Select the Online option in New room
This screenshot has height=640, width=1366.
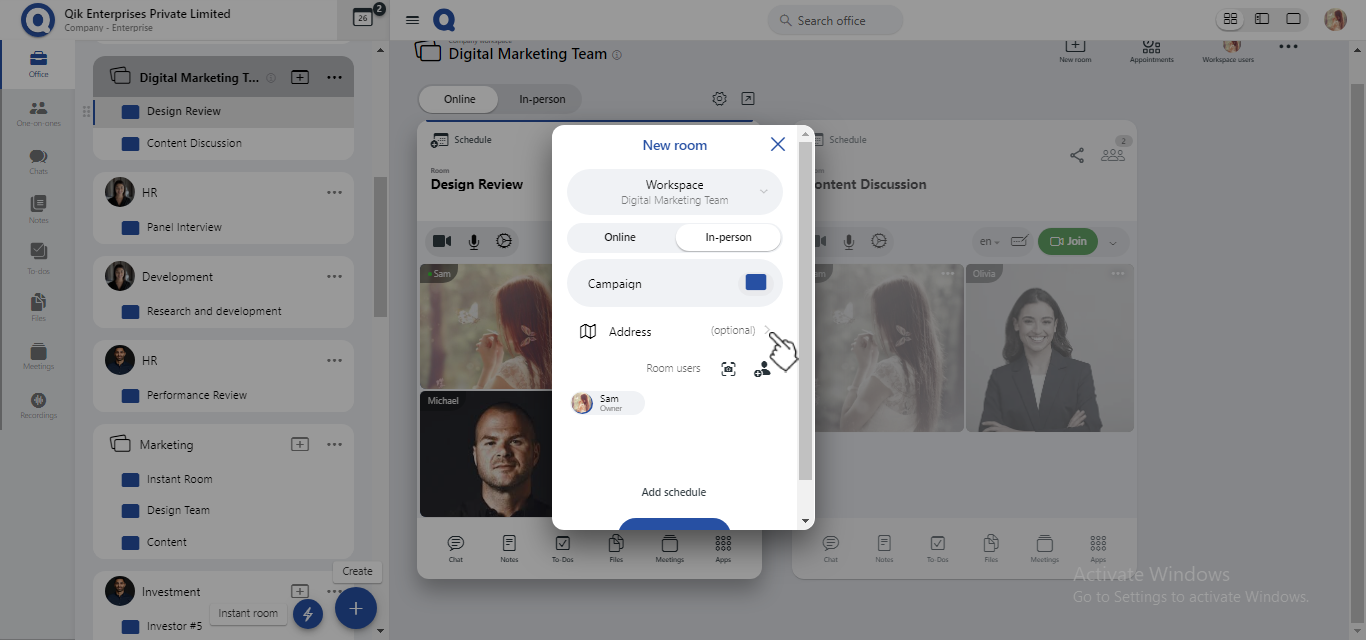[x=620, y=238]
